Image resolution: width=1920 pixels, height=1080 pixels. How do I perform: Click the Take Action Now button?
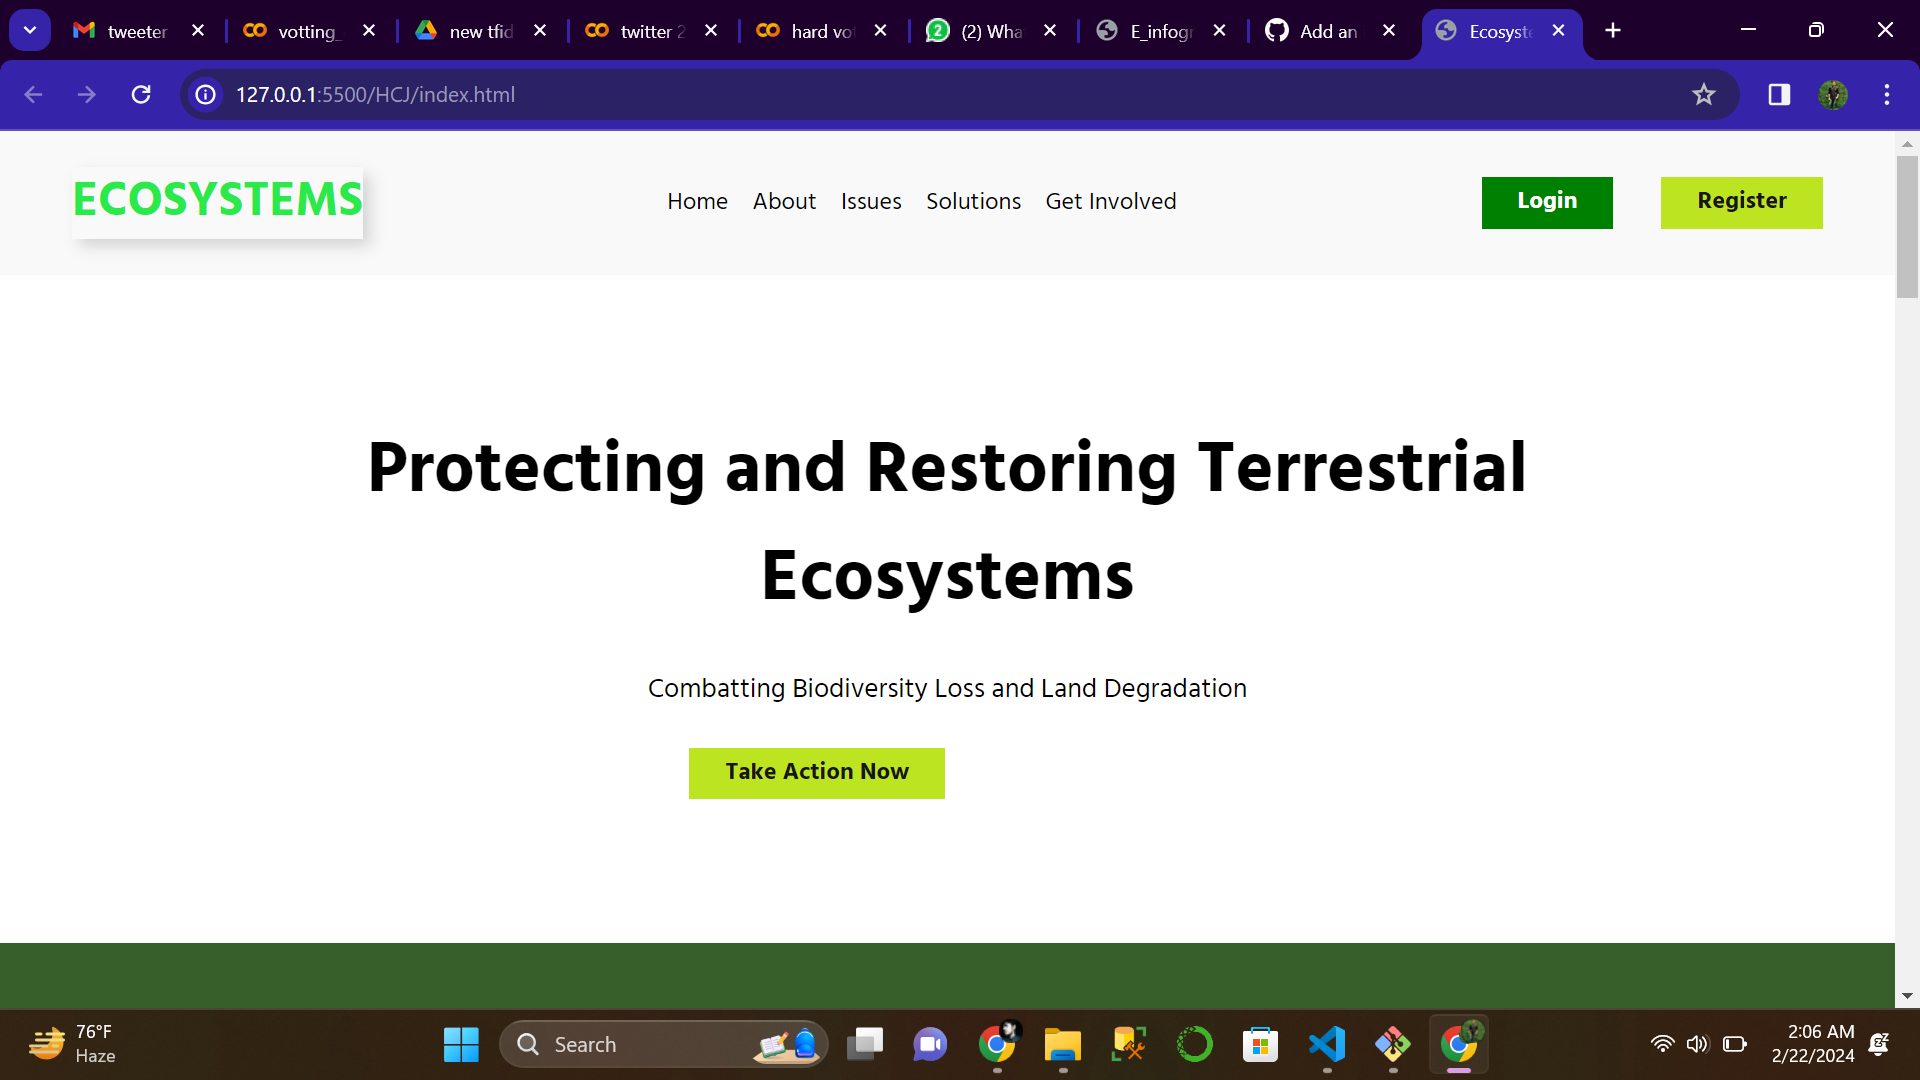click(816, 772)
